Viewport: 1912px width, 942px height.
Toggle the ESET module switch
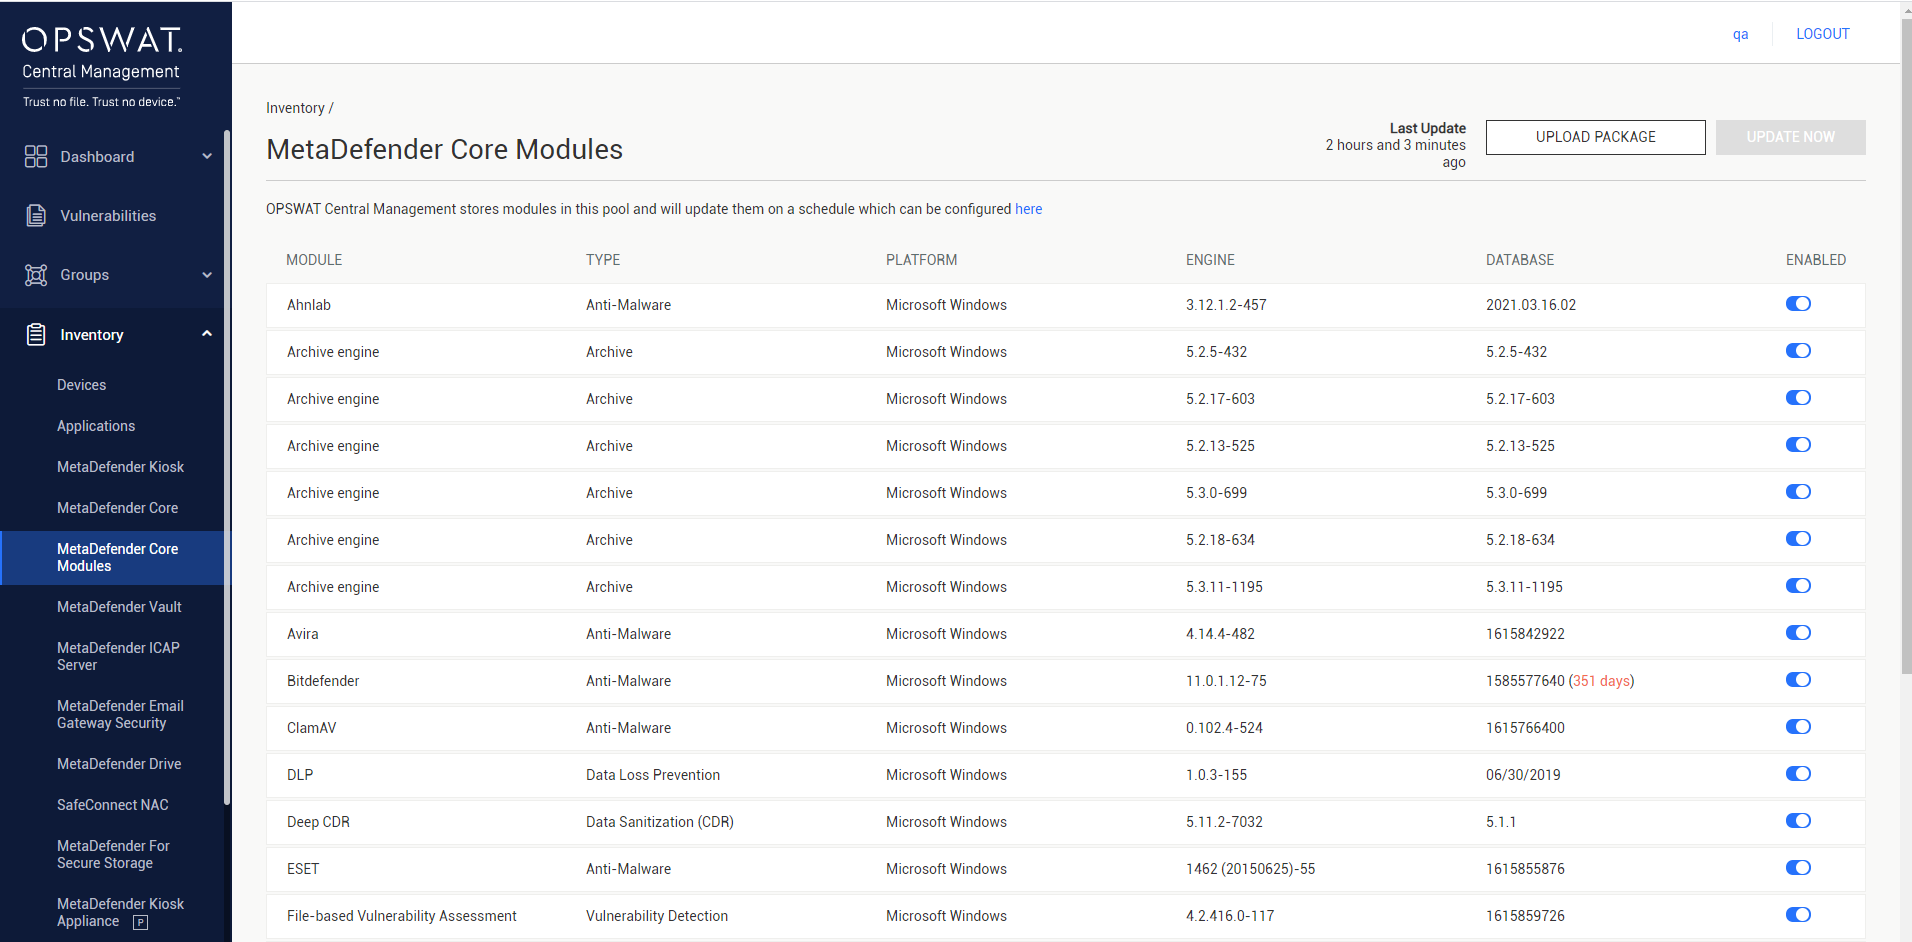[x=1798, y=868]
